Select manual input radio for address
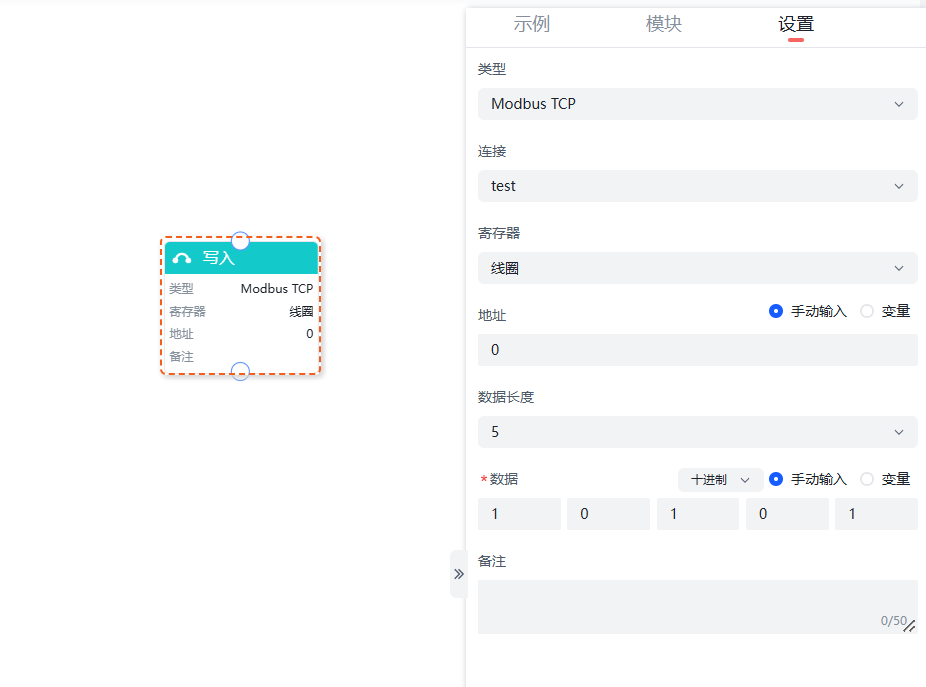Screen dimensions: 926x687 pos(776,311)
